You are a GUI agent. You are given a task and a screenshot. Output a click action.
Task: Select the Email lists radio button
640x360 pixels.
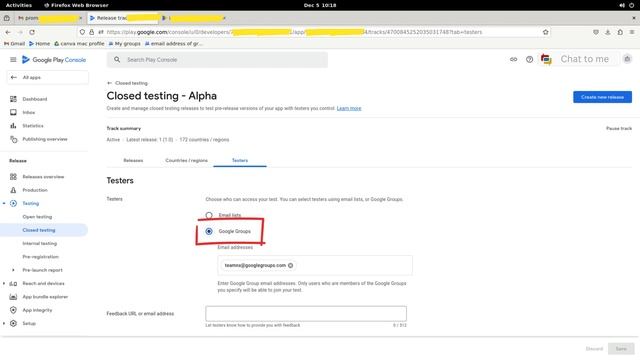[x=209, y=215]
